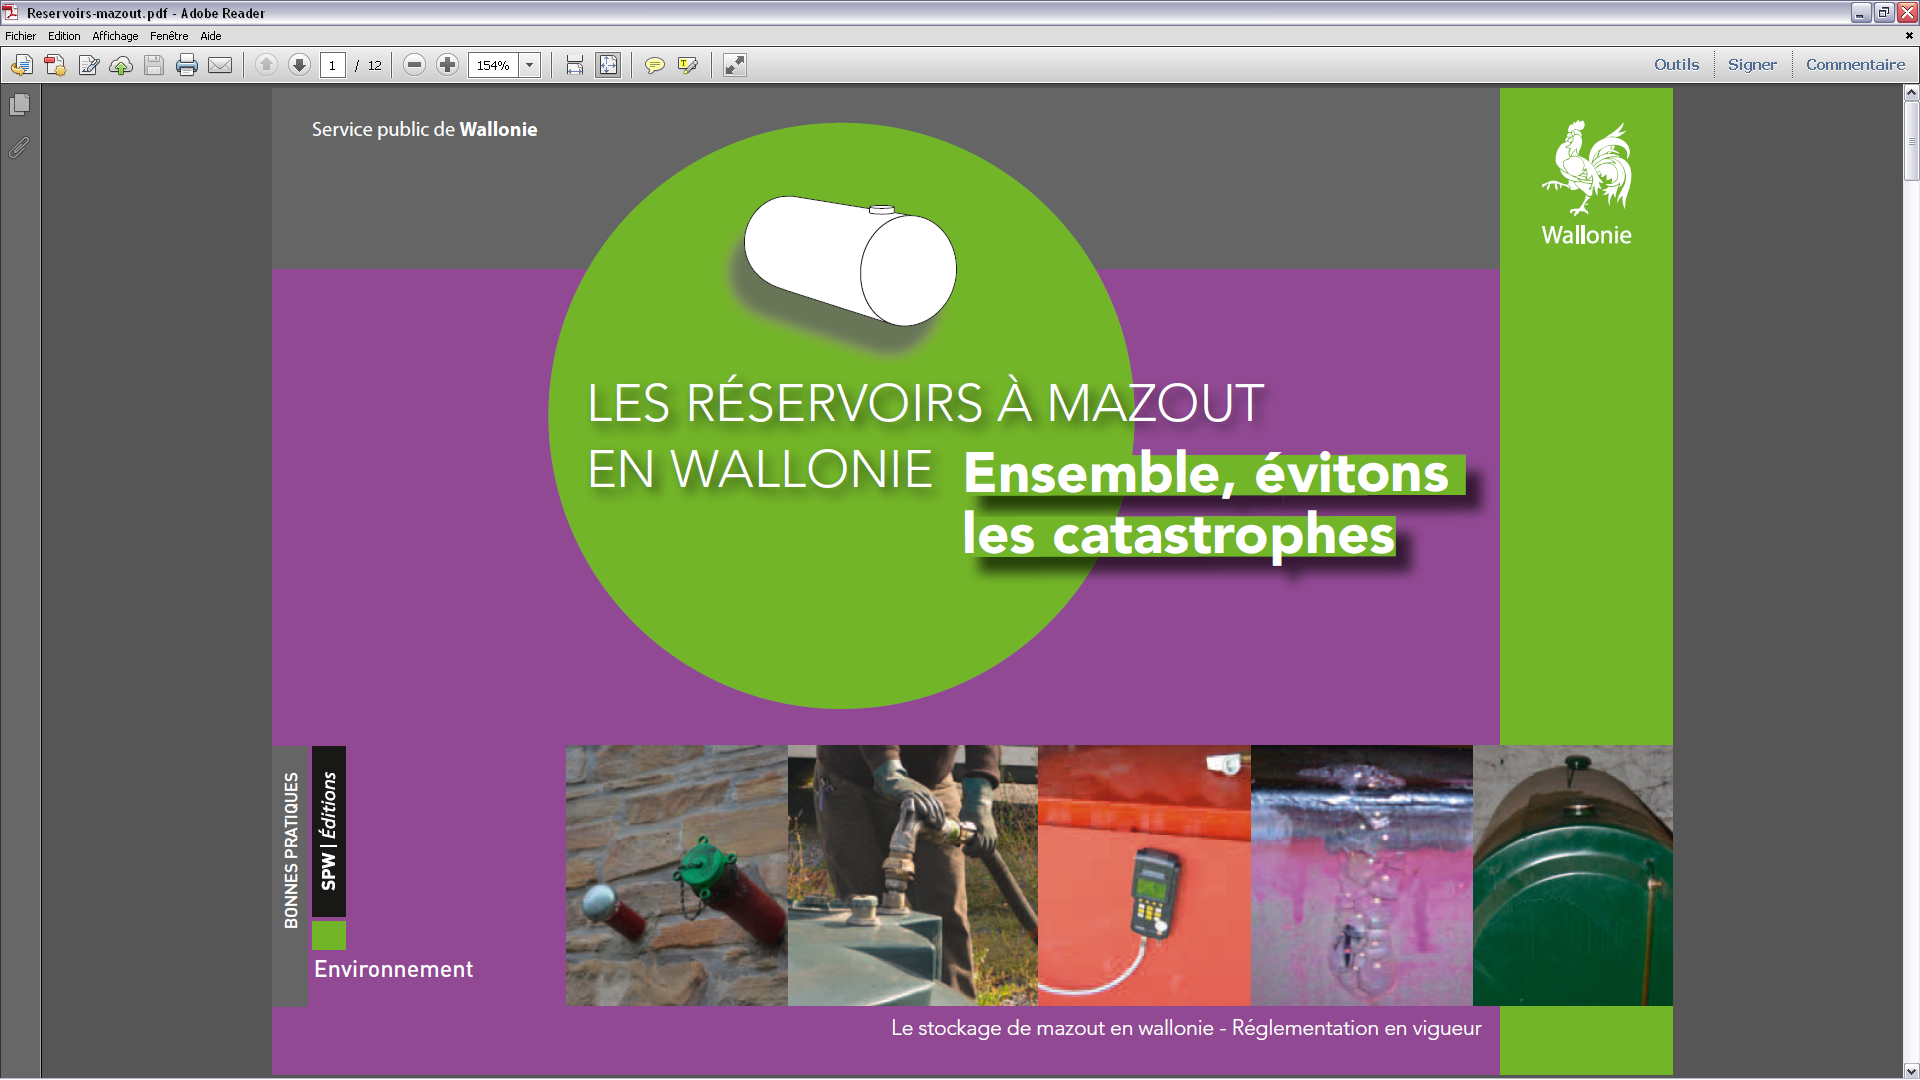Click the total pages '12' text
Image resolution: width=1920 pixels, height=1080 pixels.
374,65
